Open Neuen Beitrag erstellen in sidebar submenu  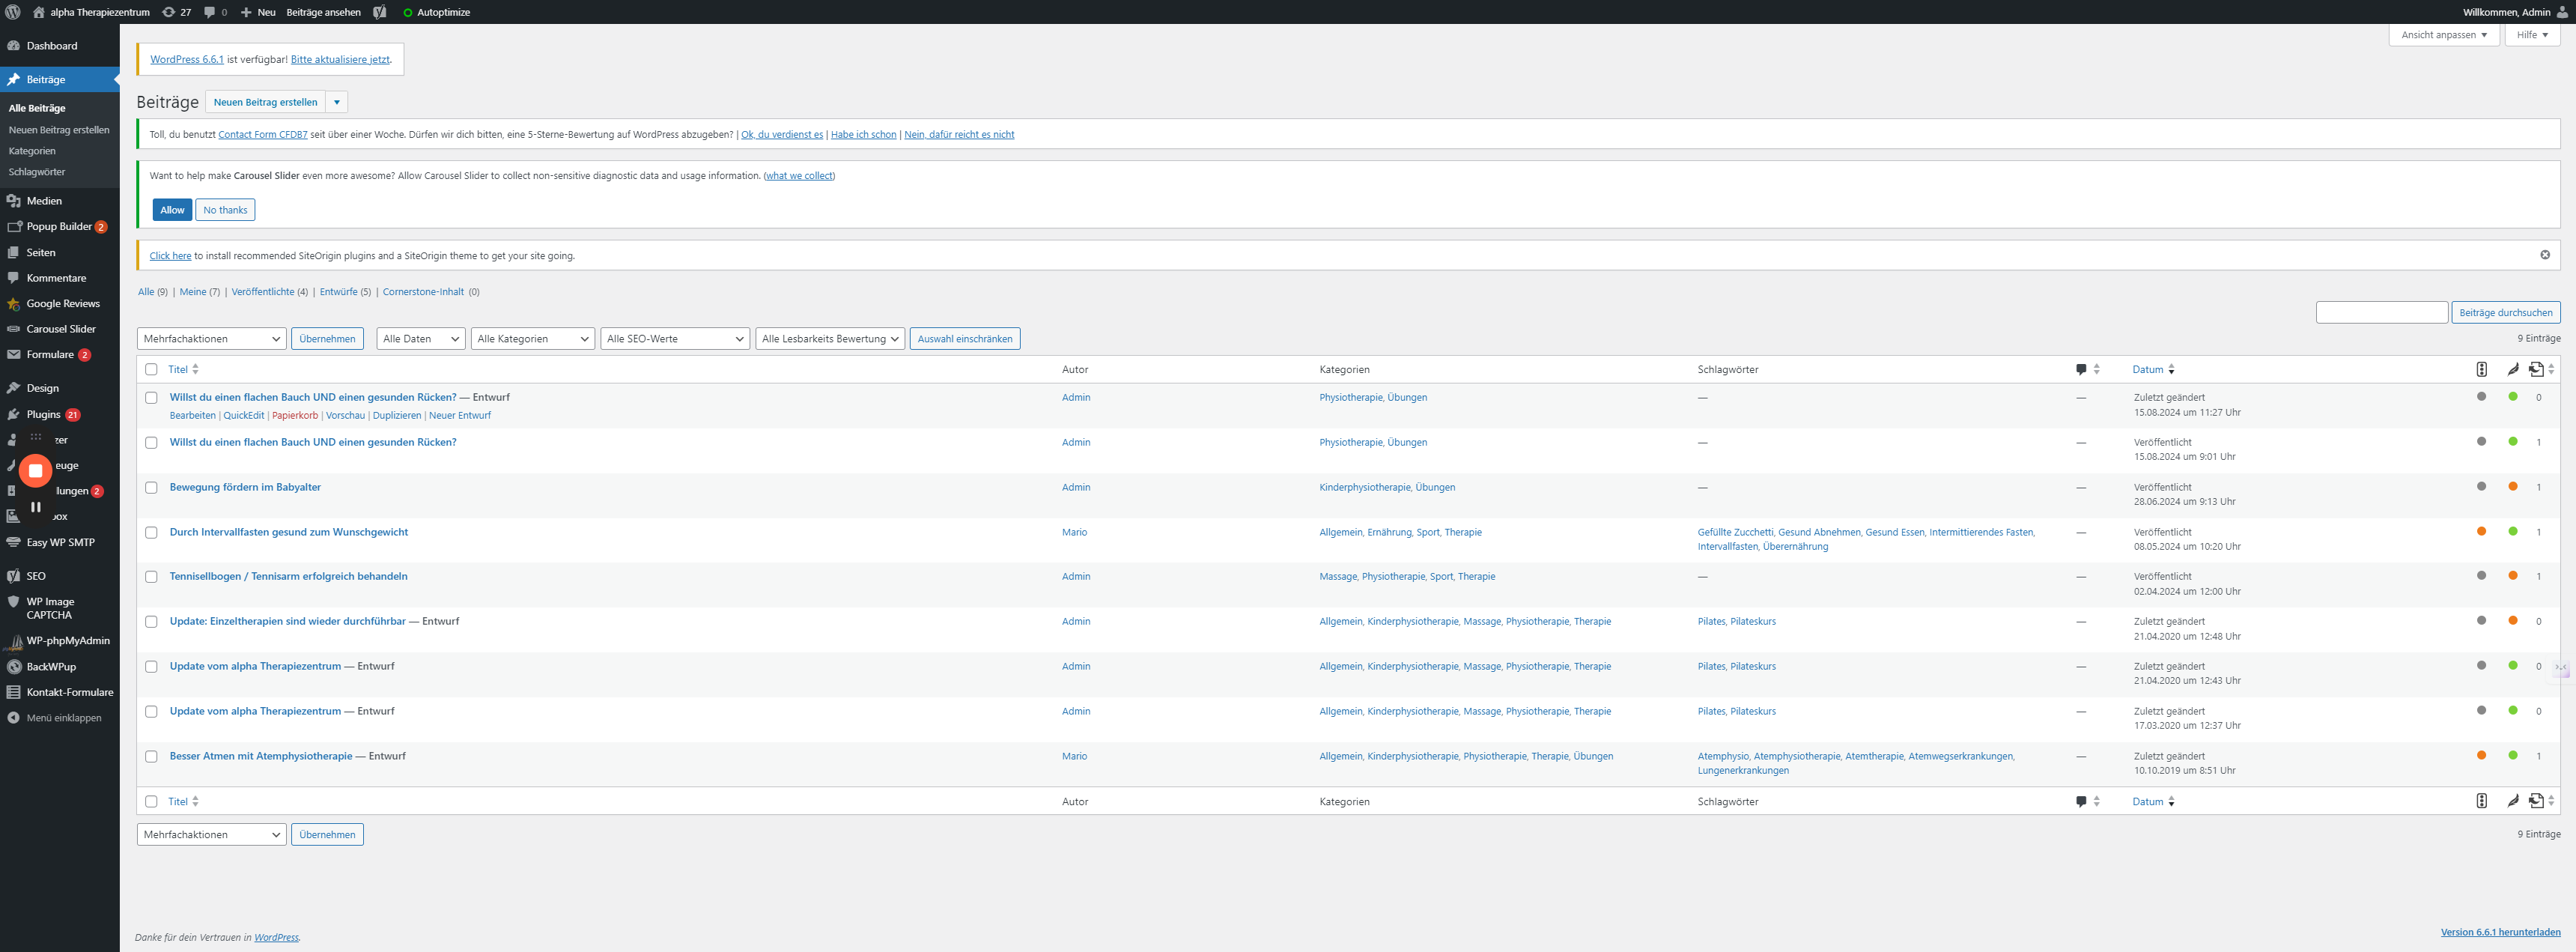(59, 130)
